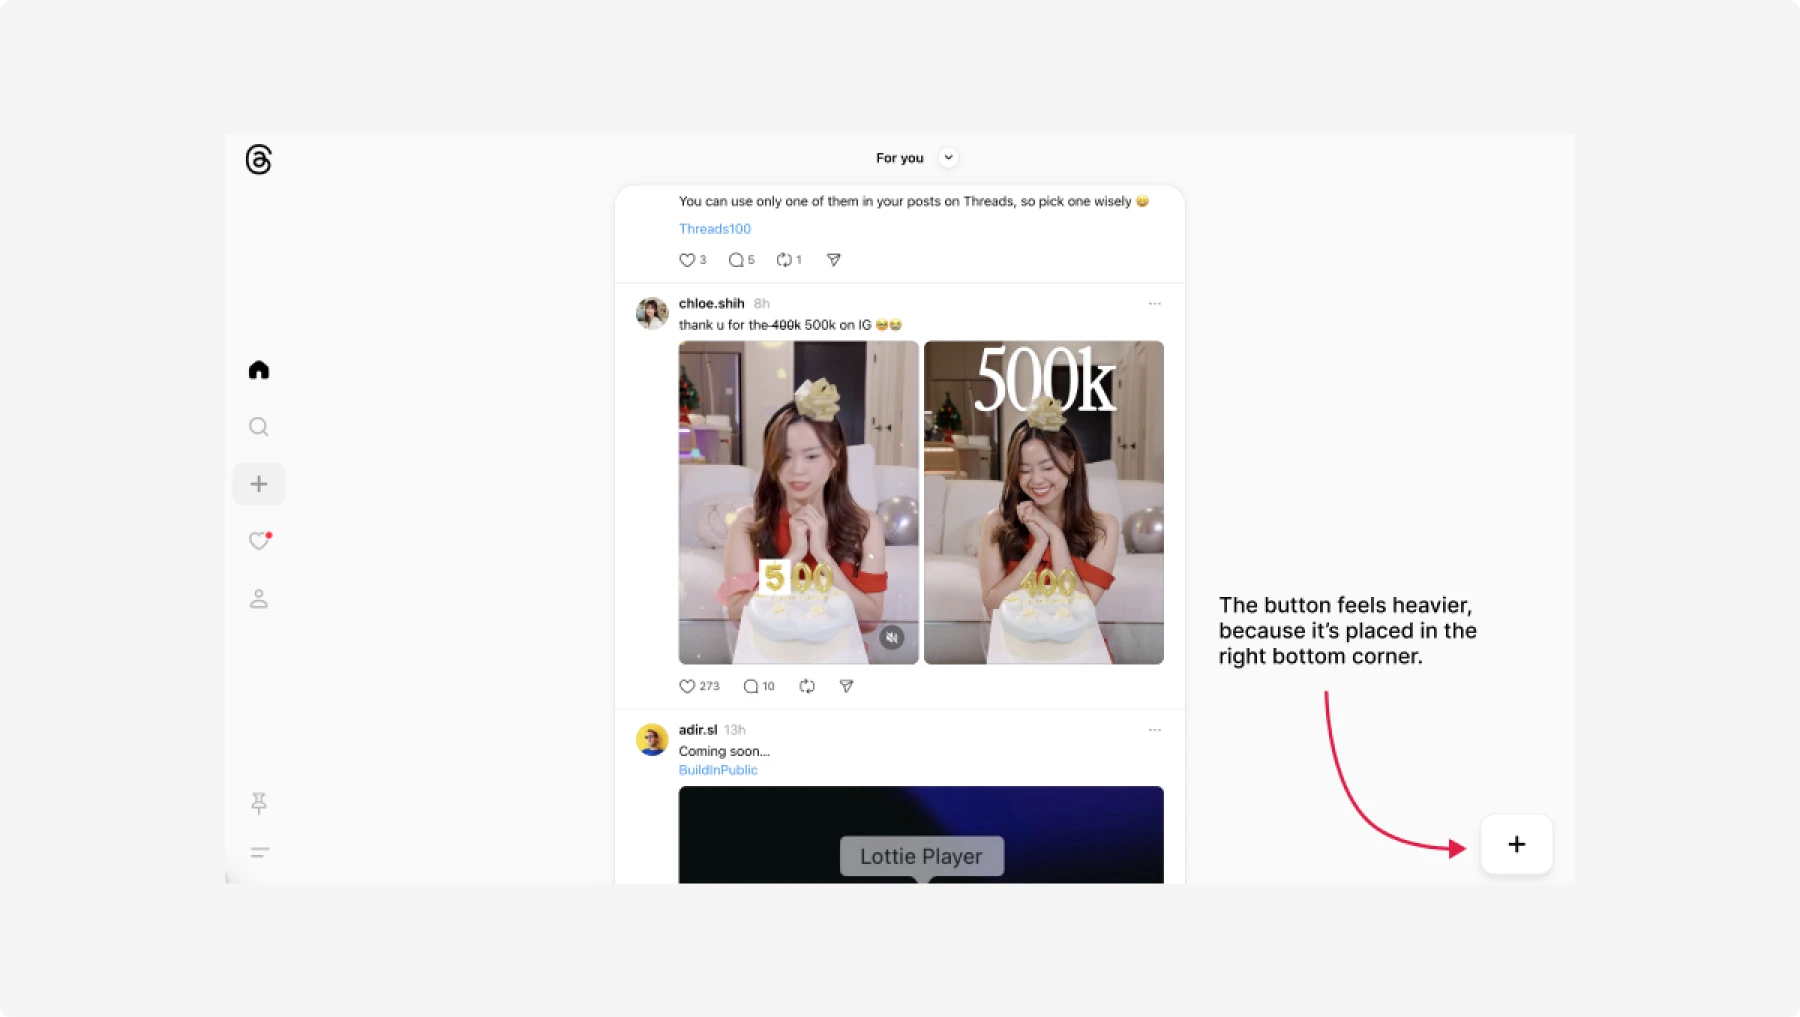Open the BuildInPublic tag link
The image size is (1800, 1017).
718,770
